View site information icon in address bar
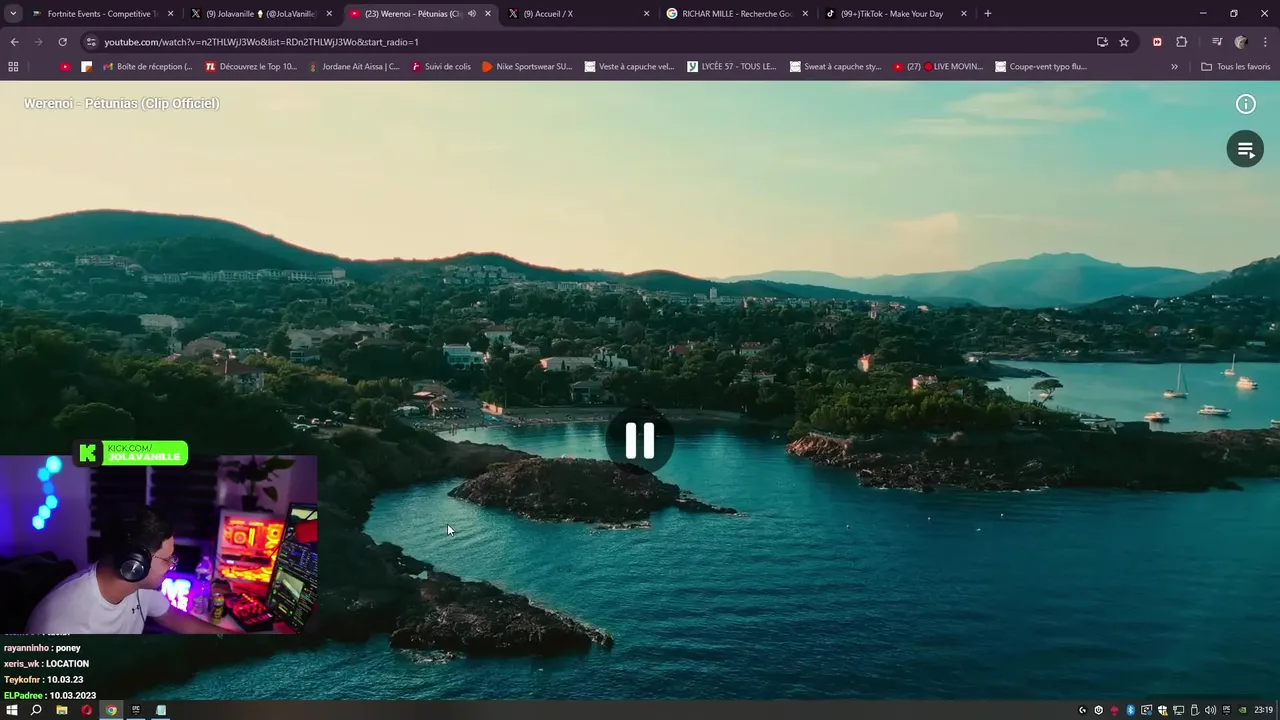This screenshot has height=720, width=1280. [91, 42]
